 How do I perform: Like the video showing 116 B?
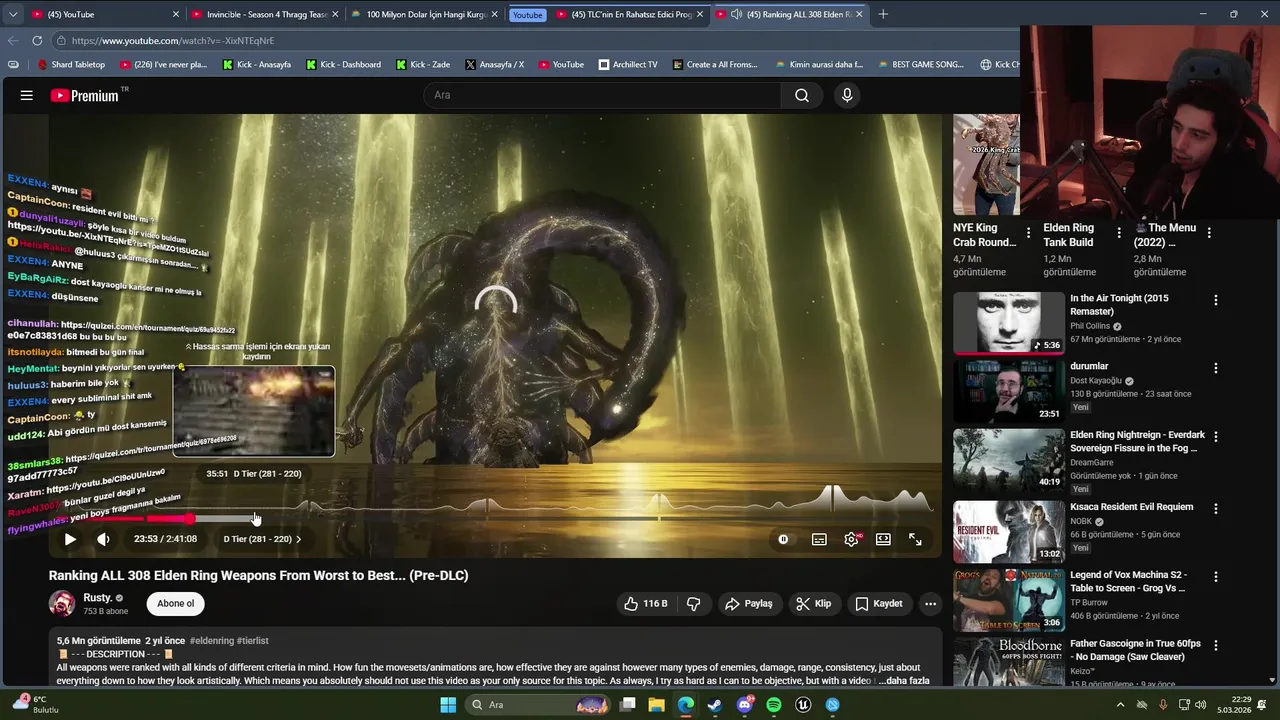tap(646, 603)
